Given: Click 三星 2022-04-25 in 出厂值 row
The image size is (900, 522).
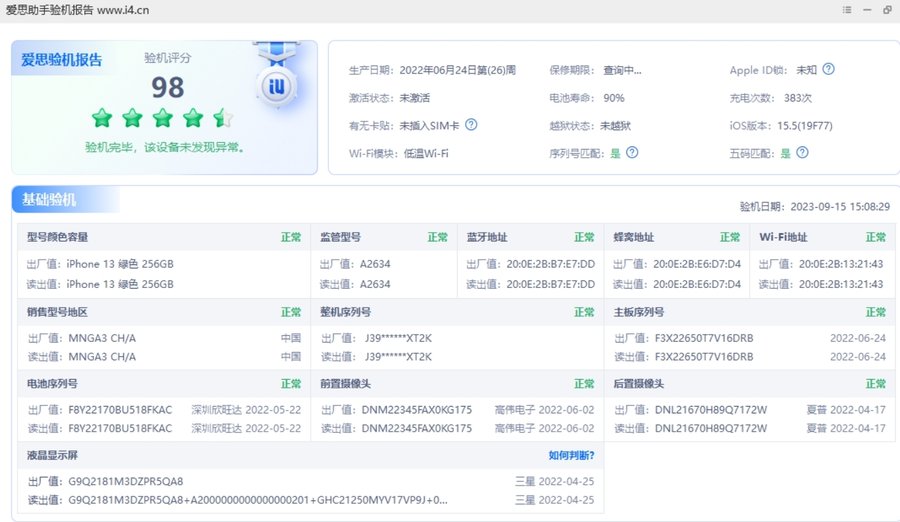Looking at the screenshot, I should pyautogui.click(x=554, y=481).
